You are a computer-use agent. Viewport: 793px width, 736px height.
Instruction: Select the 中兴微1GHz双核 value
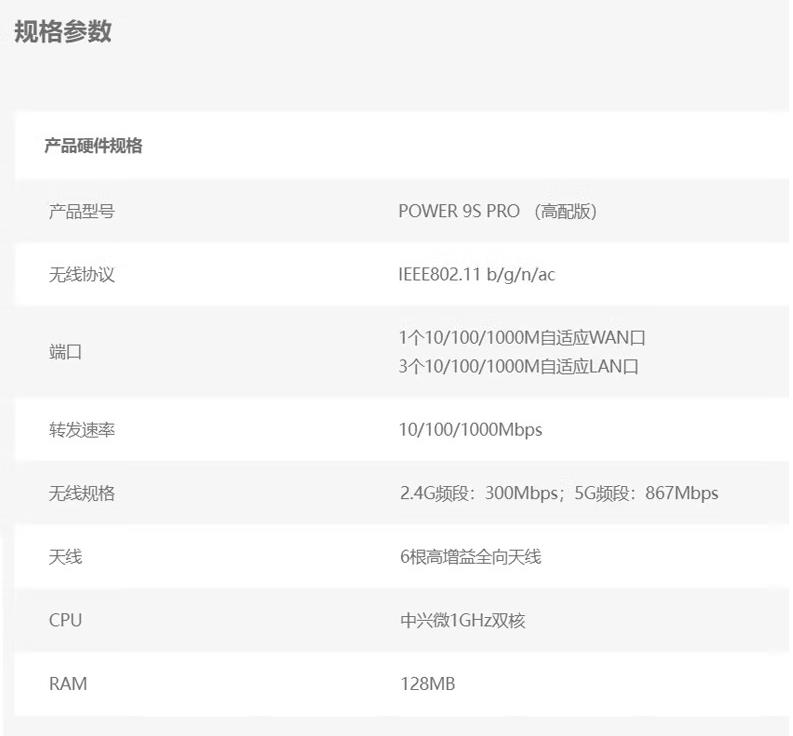[x=462, y=620]
